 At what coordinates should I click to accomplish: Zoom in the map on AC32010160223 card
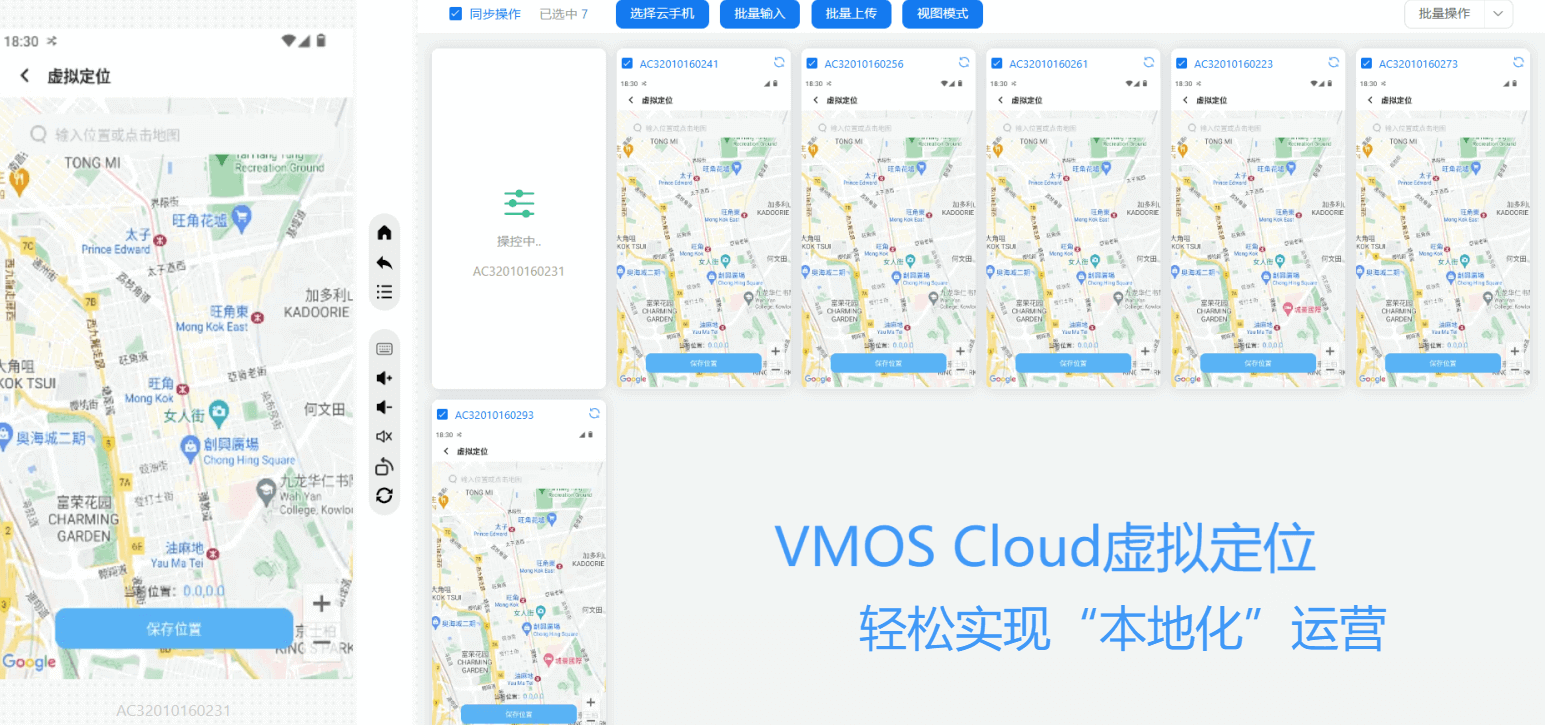coord(1329,352)
